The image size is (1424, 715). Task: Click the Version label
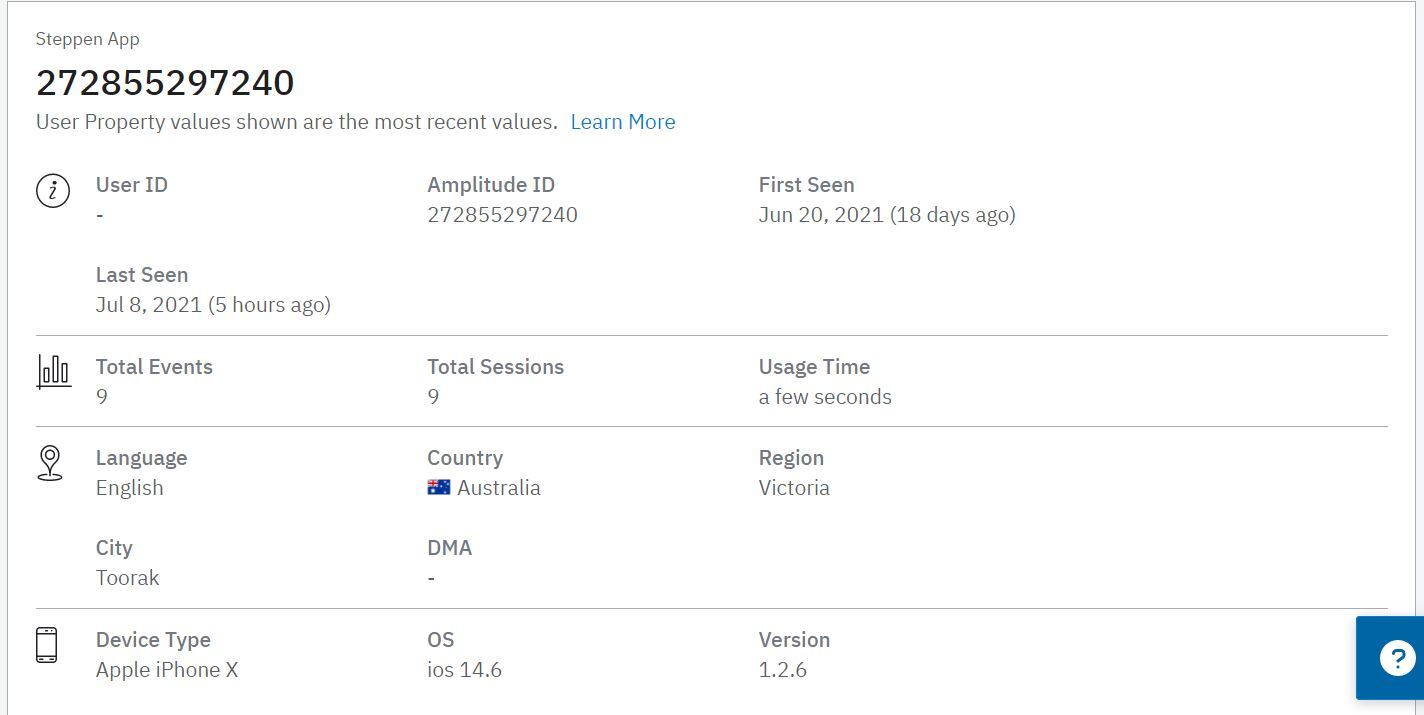click(x=795, y=640)
